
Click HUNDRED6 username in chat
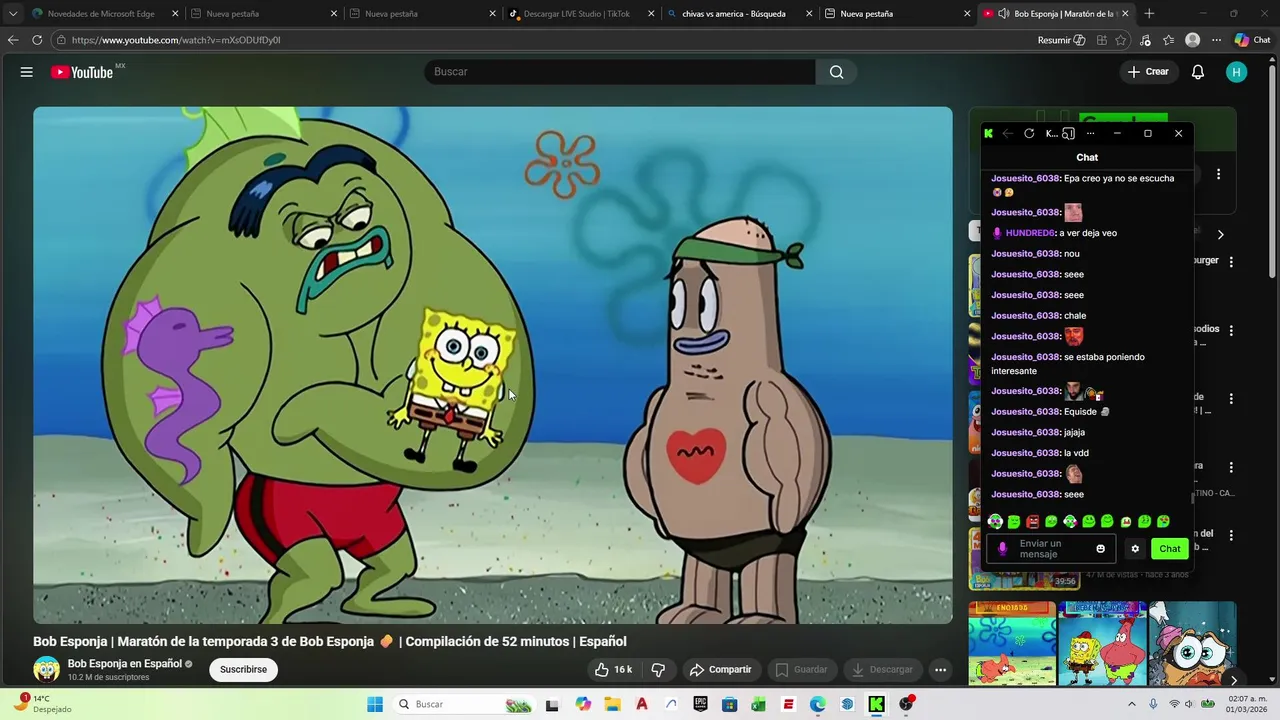1030,233
